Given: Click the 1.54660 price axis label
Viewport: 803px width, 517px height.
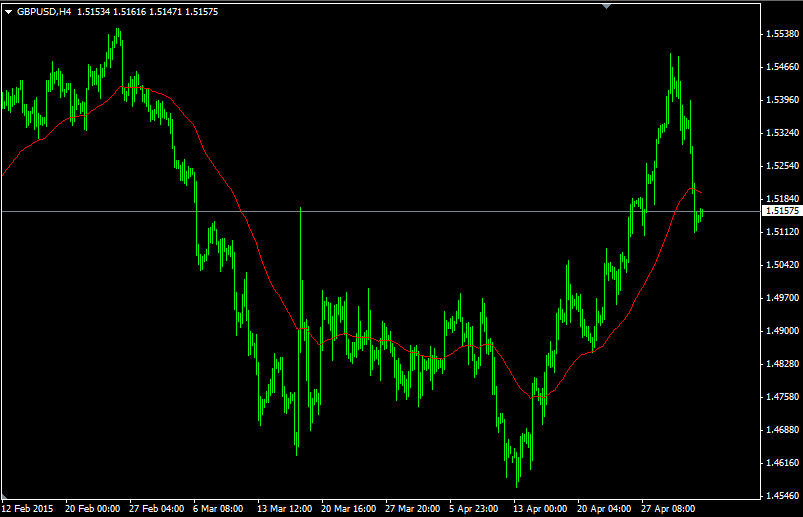Looking at the screenshot, I should coord(783,67).
